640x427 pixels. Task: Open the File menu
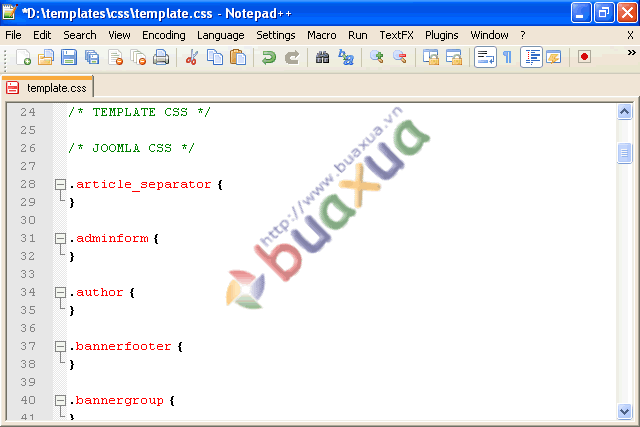click(13, 35)
